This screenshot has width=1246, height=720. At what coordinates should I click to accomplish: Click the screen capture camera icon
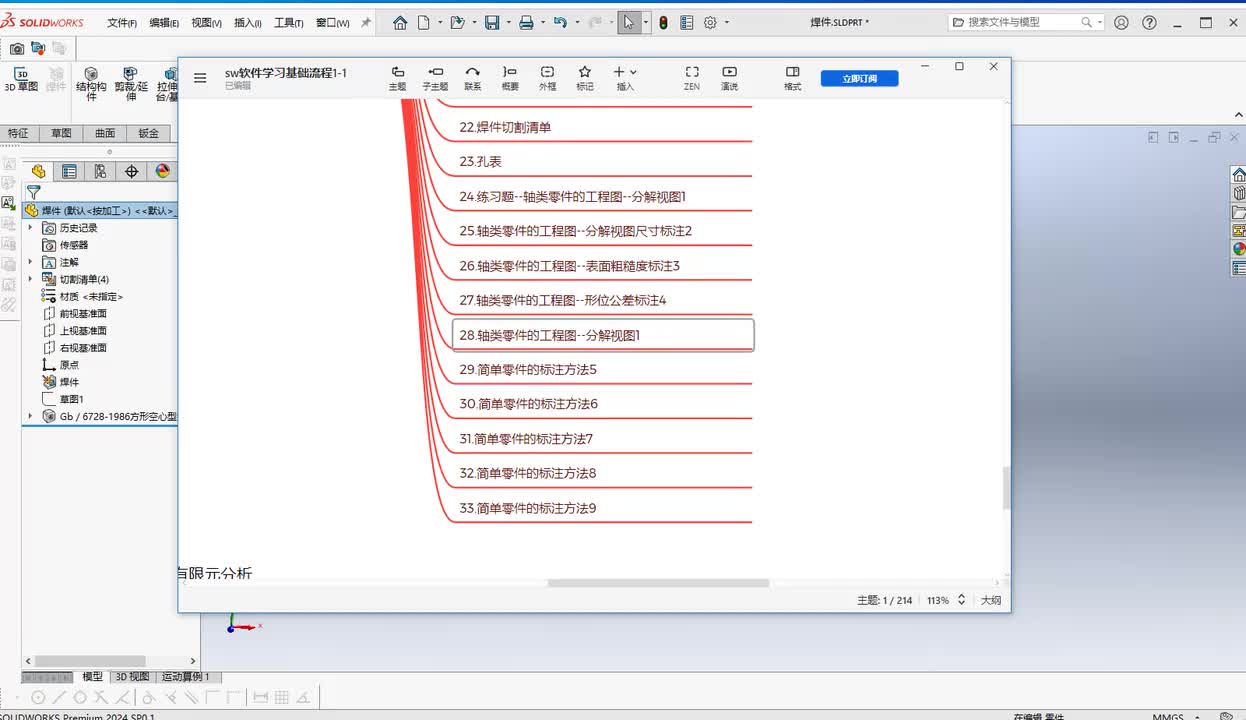point(17,48)
